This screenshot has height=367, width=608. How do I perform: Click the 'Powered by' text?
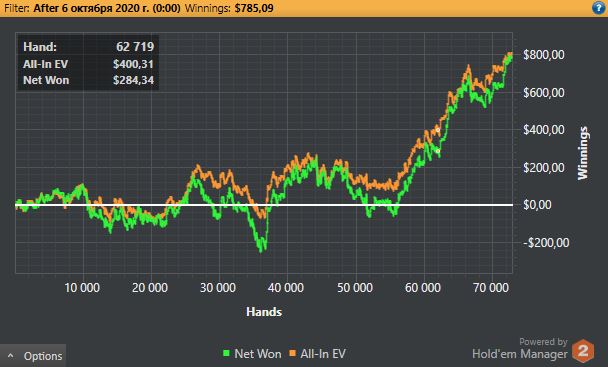543,342
